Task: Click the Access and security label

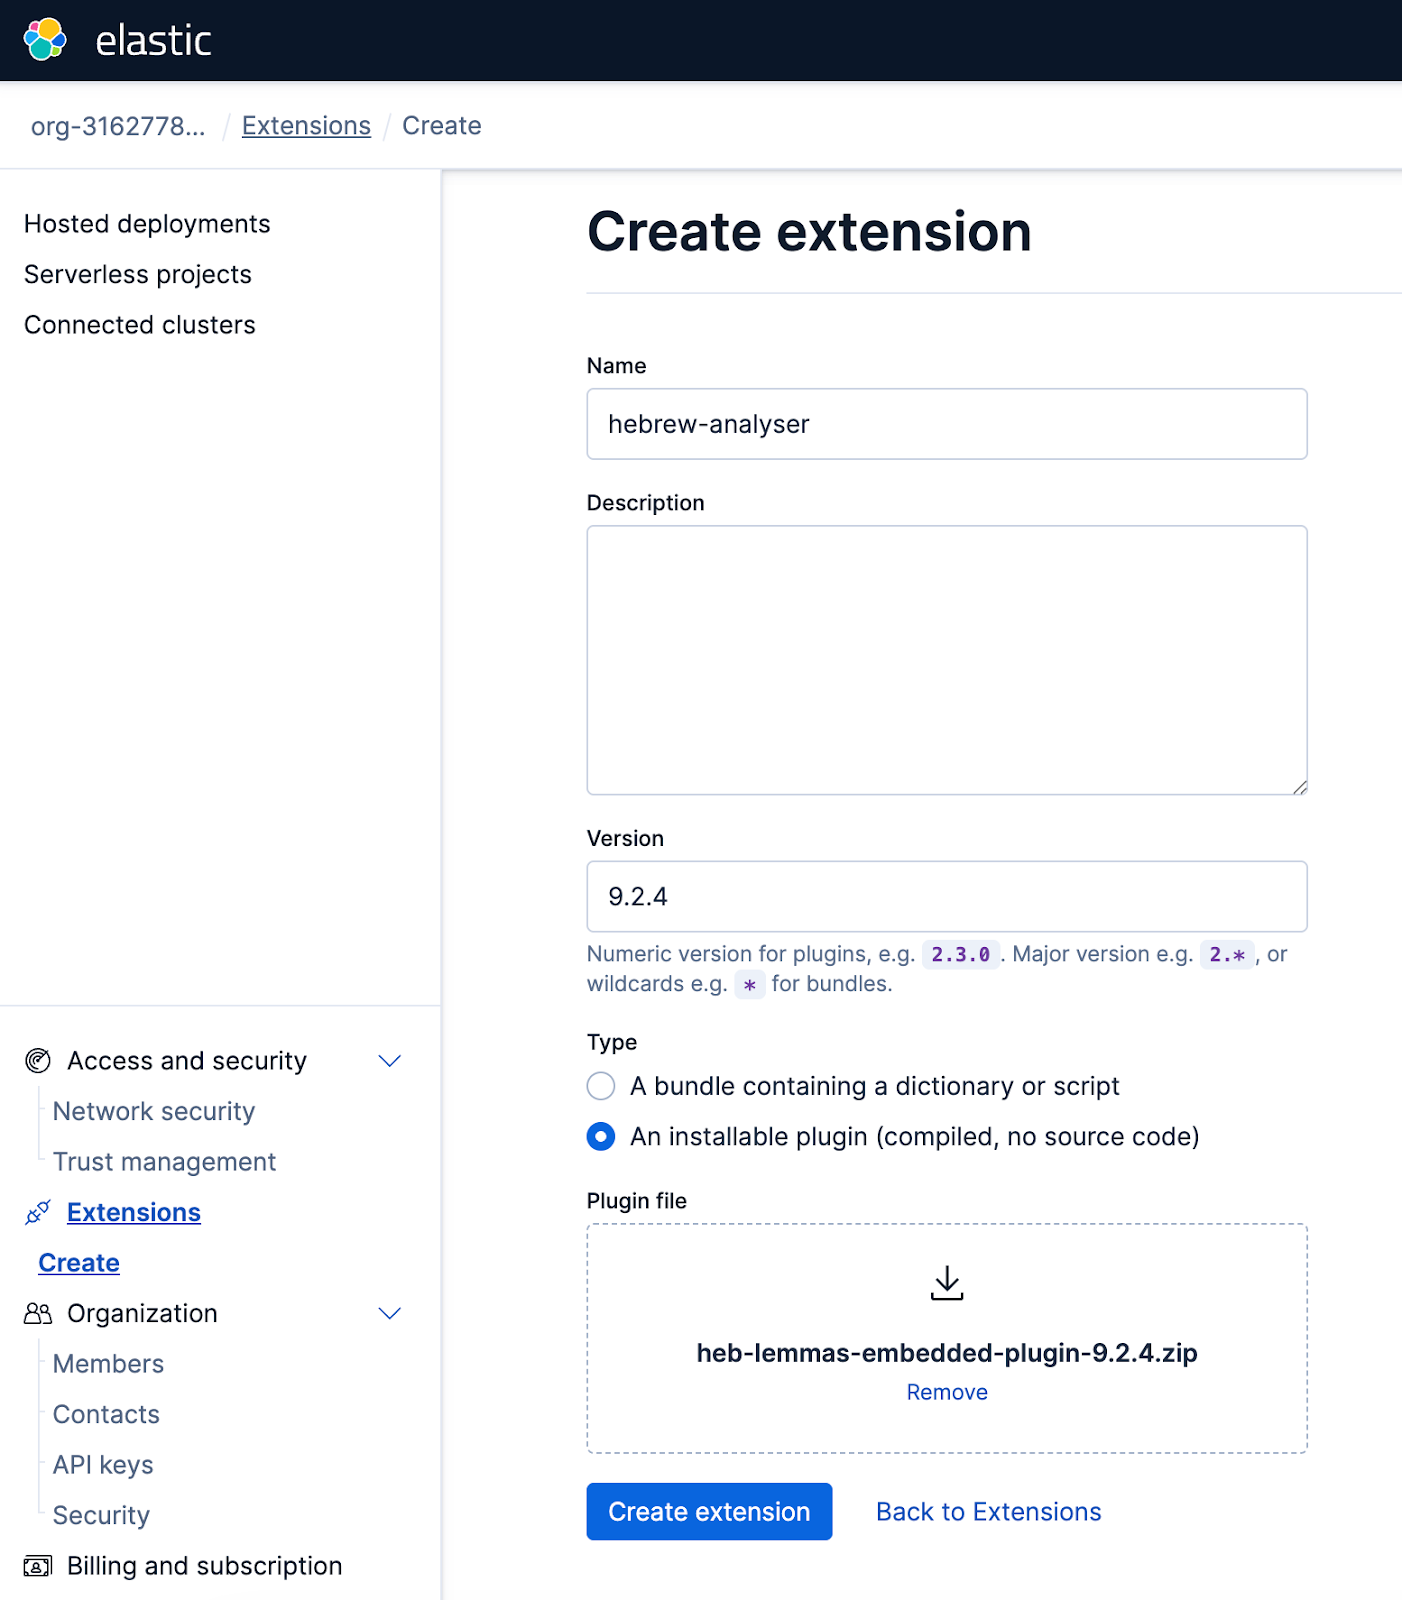Action: coord(187,1061)
